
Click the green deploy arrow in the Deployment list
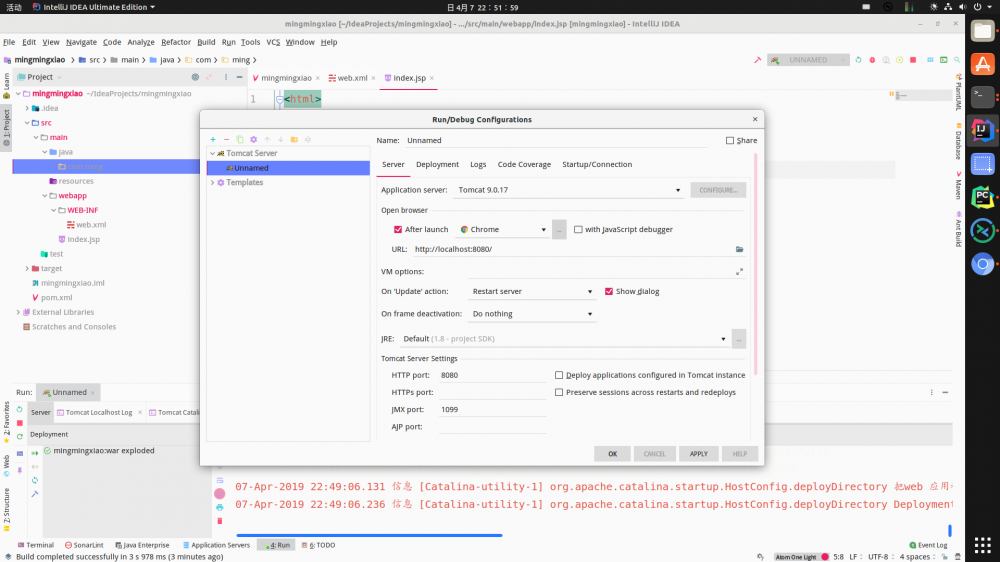[35, 453]
